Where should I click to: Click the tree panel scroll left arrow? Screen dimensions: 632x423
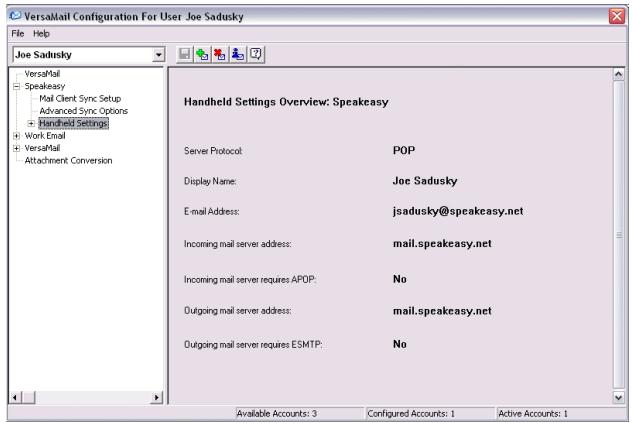click(x=15, y=398)
